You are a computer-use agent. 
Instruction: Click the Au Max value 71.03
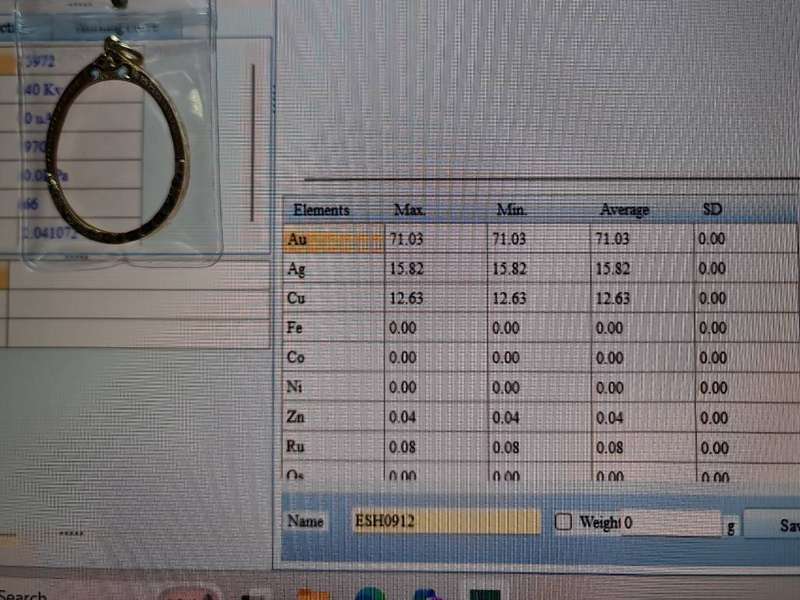(403, 239)
